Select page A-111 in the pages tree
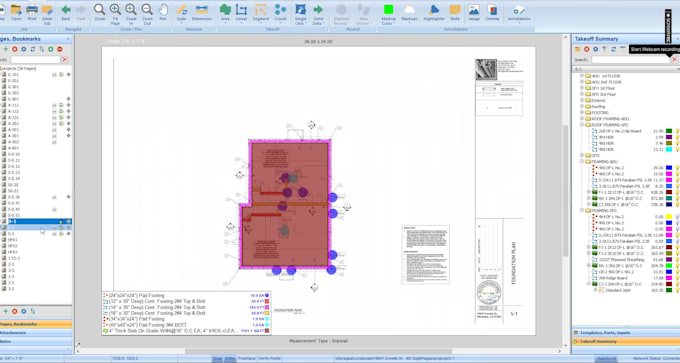 click(13, 105)
